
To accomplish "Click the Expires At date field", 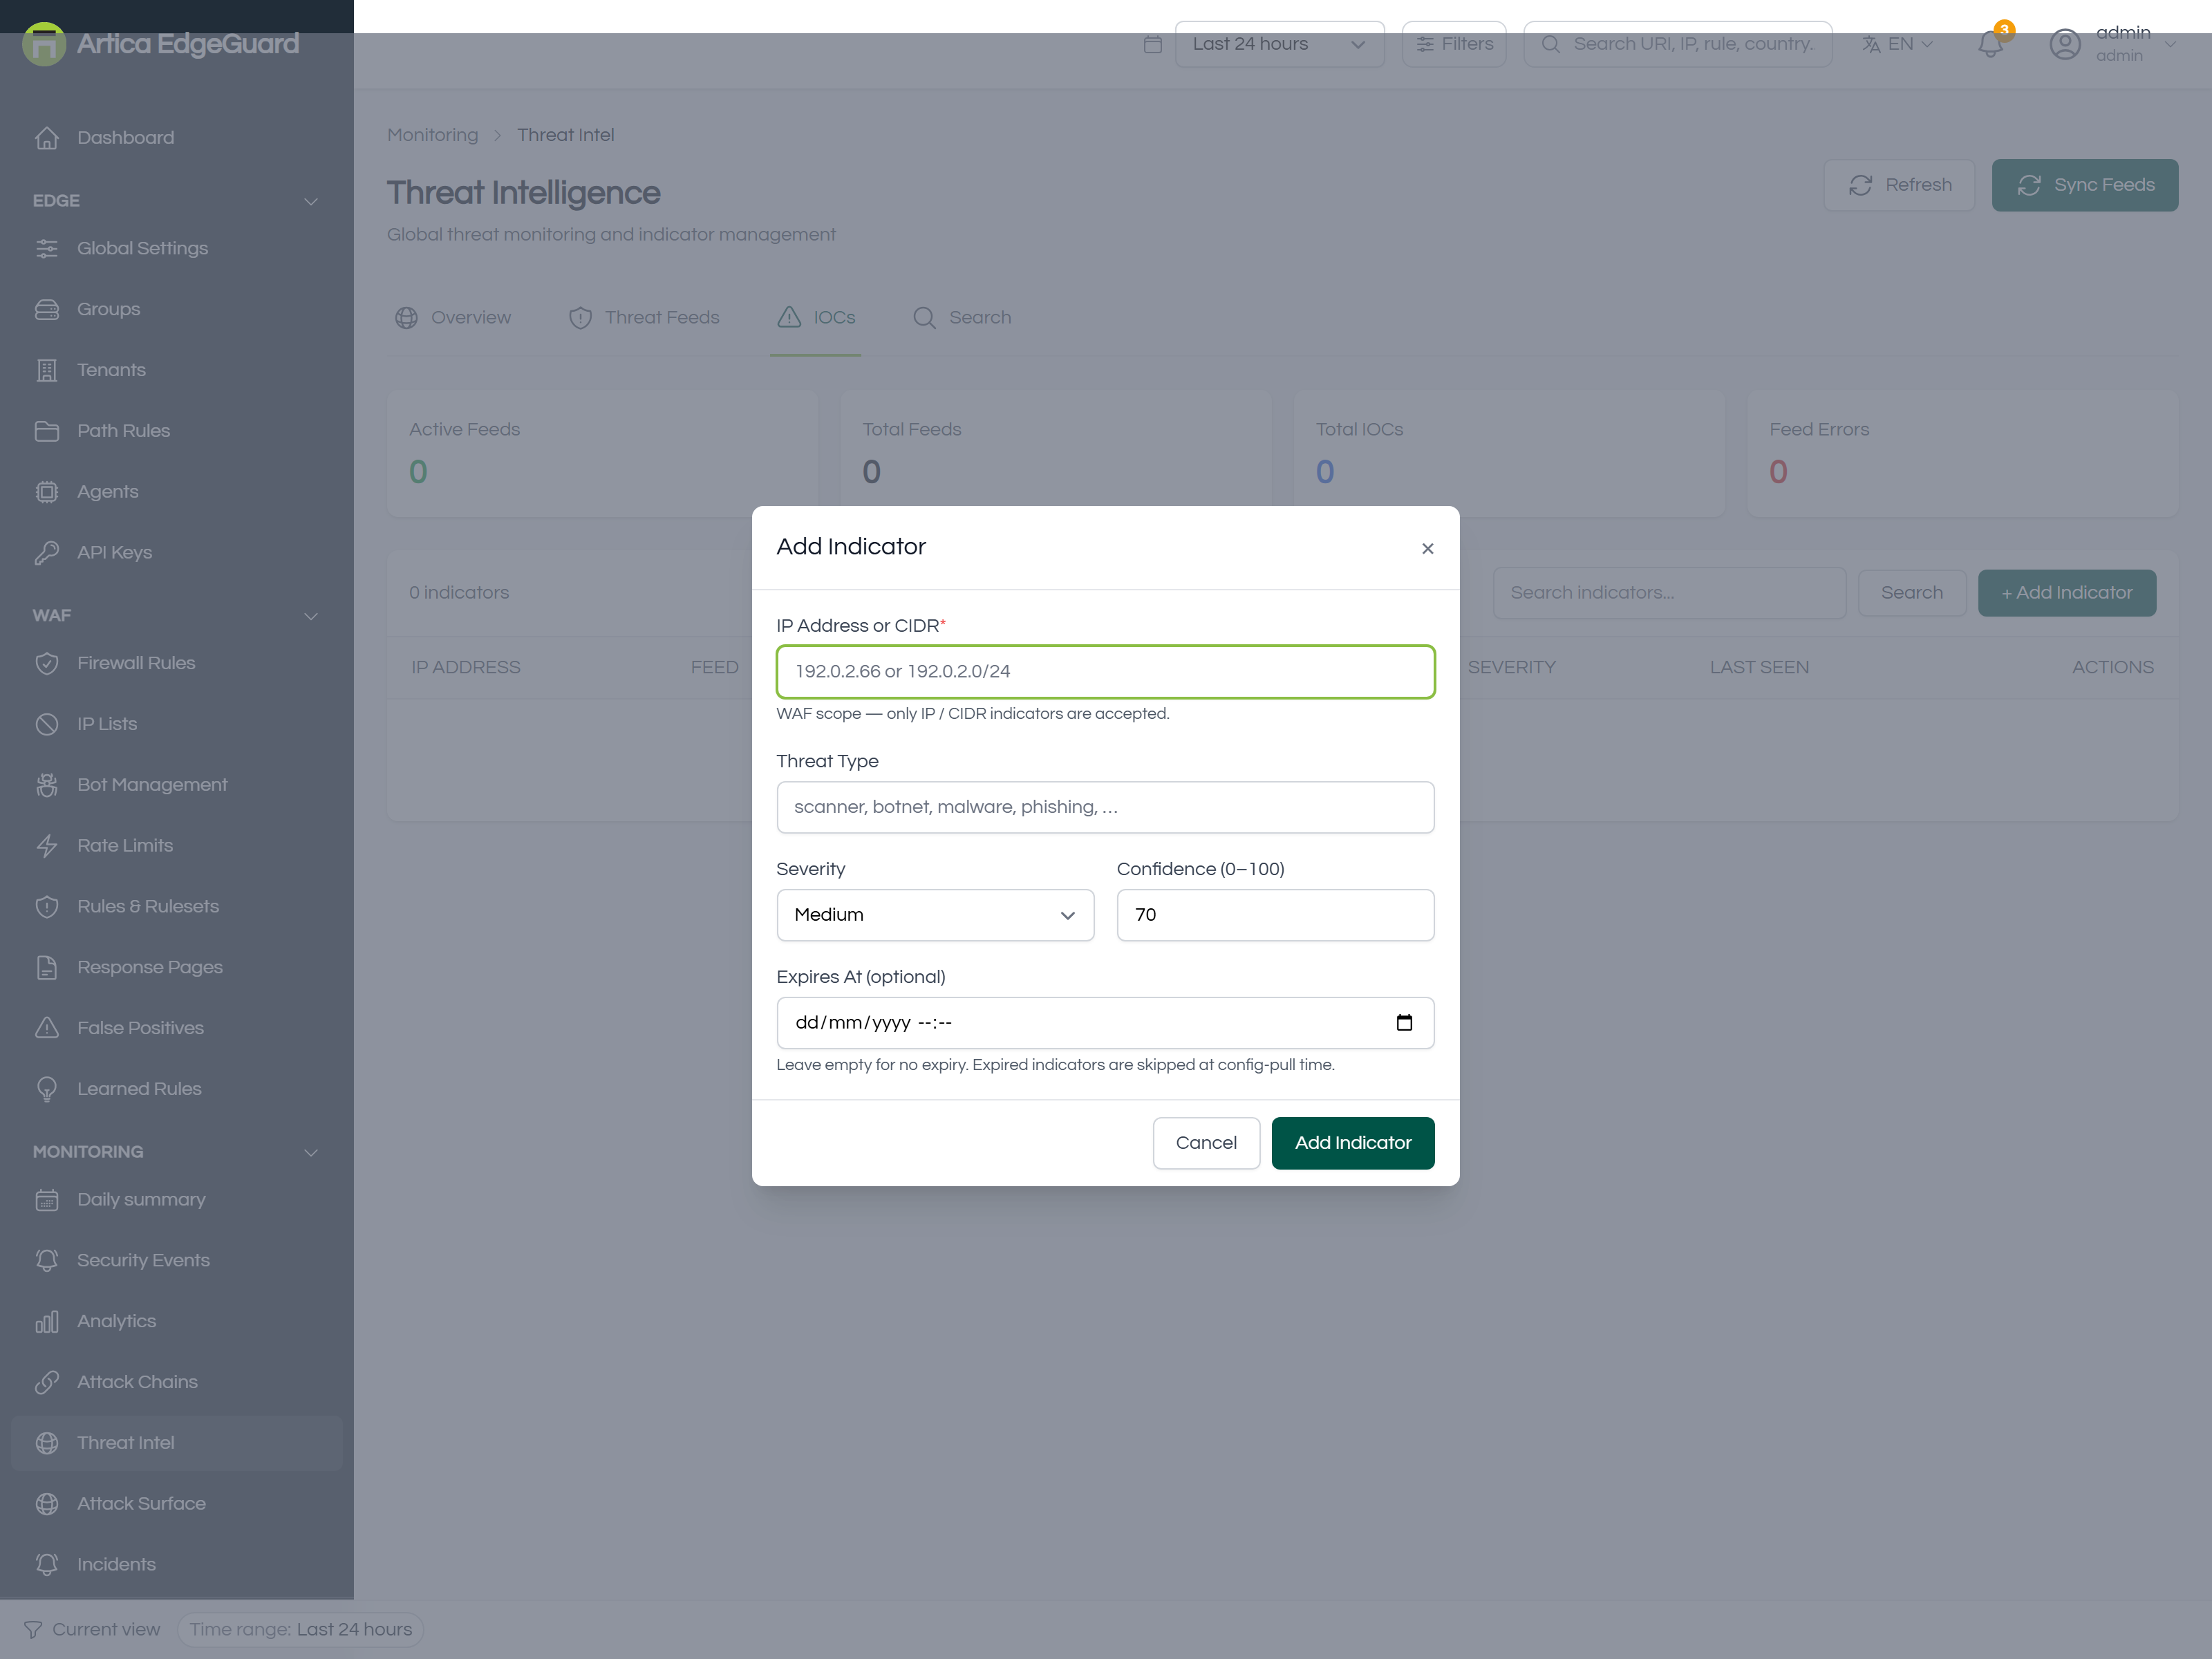I will (1105, 1023).
